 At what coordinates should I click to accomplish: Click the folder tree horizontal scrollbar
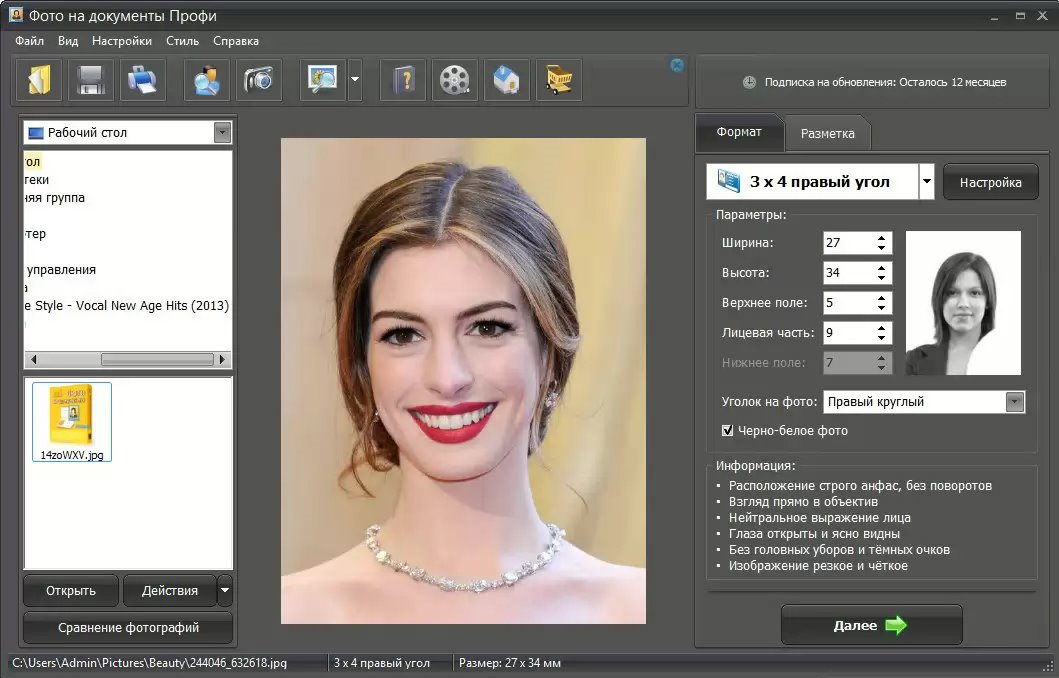(156, 359)
